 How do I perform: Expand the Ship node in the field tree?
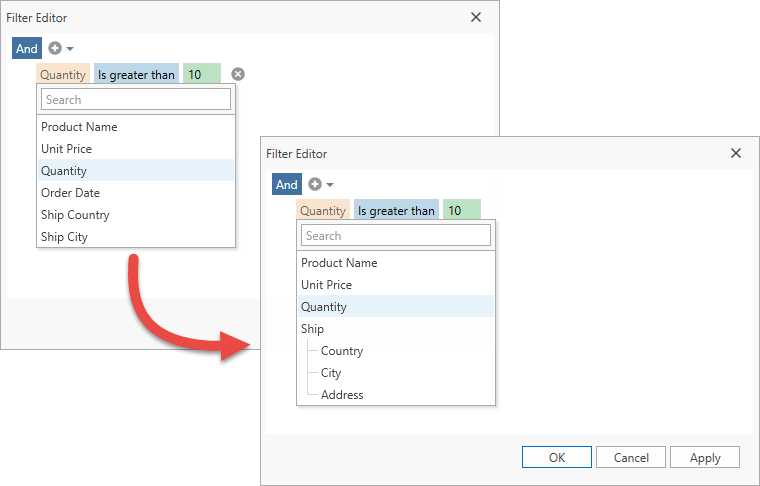point(312,329)
